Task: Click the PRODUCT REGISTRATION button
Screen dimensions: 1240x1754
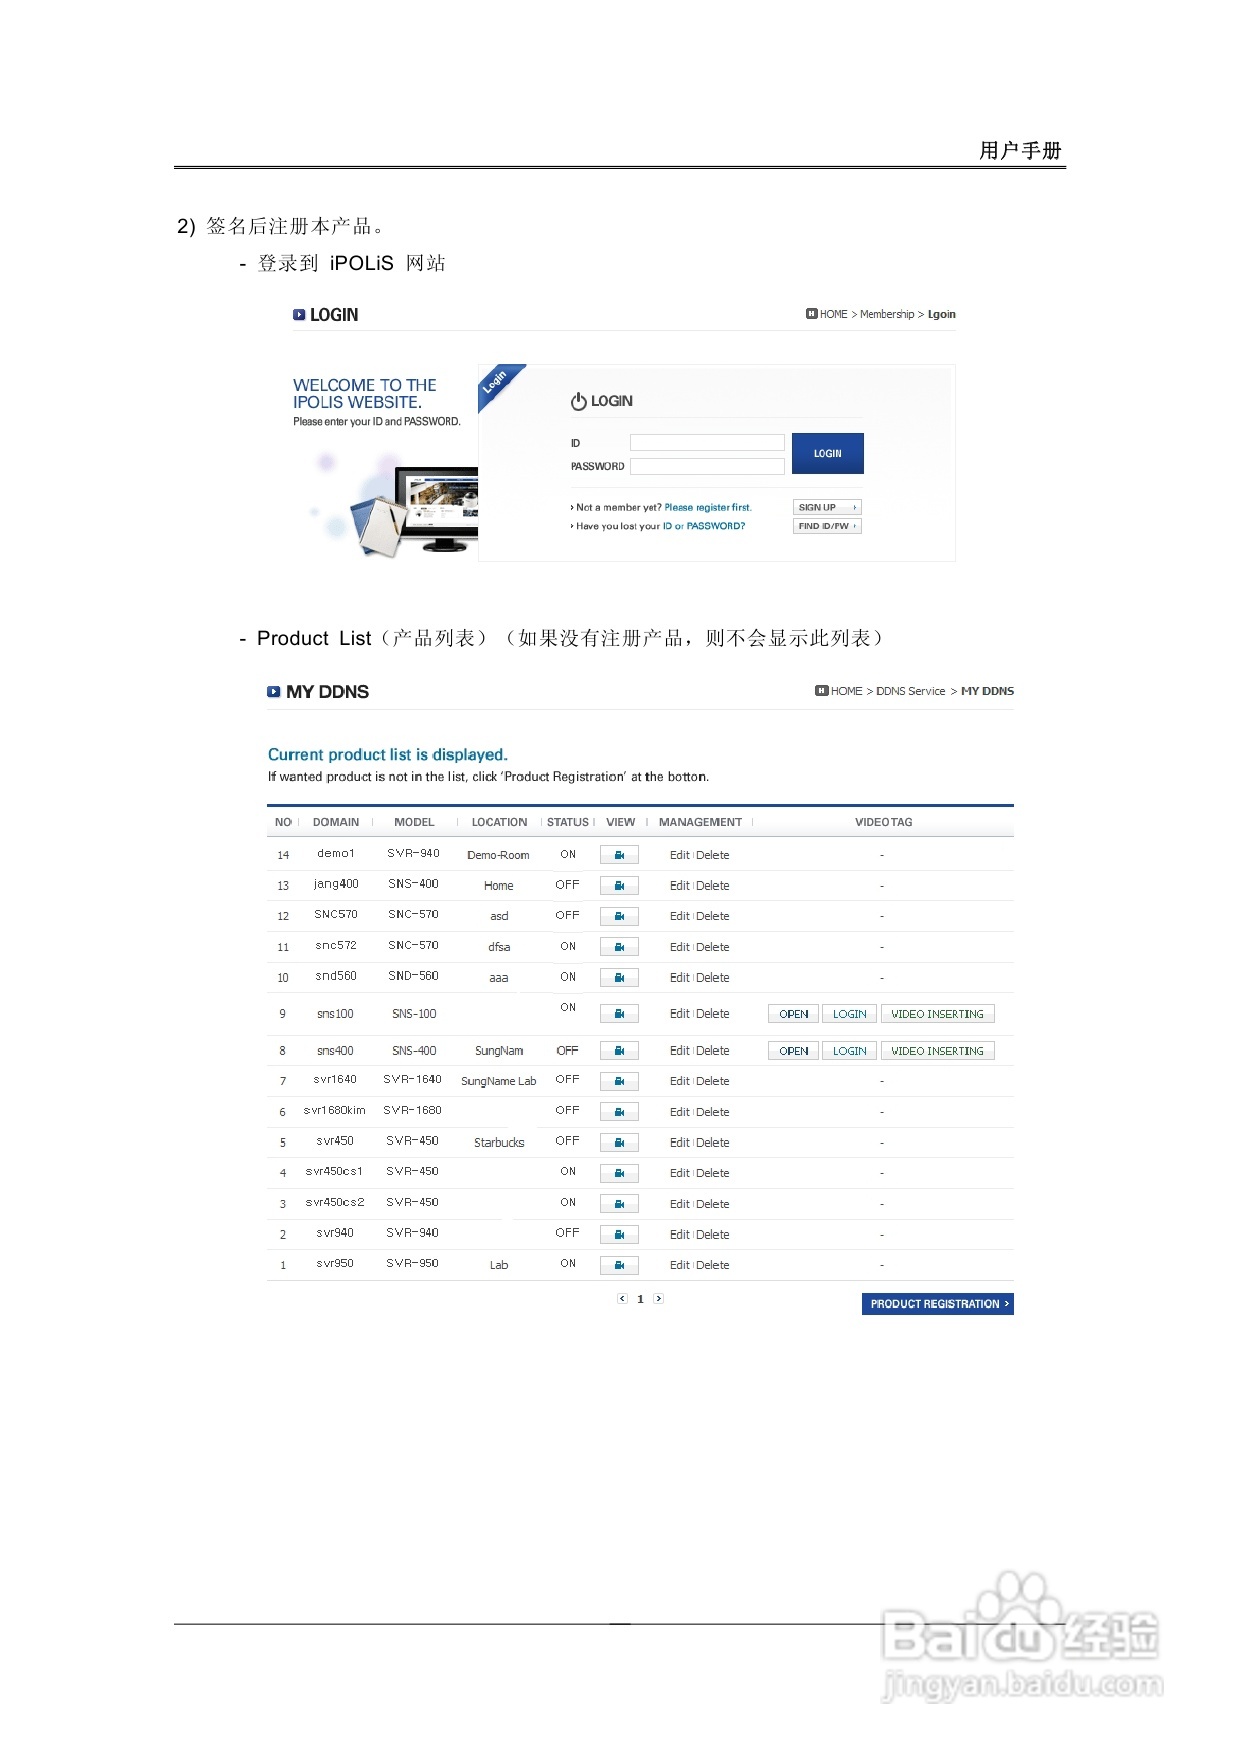Action: 938,1304
